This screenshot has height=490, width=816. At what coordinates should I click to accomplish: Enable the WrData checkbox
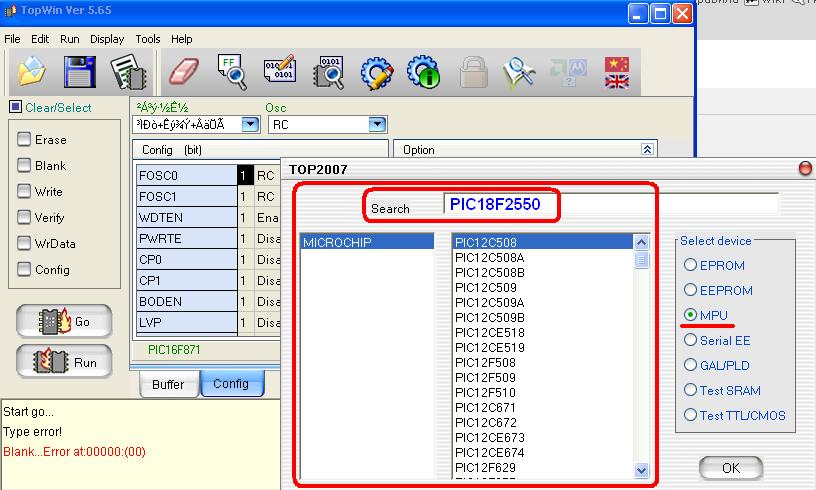[24, 243]
